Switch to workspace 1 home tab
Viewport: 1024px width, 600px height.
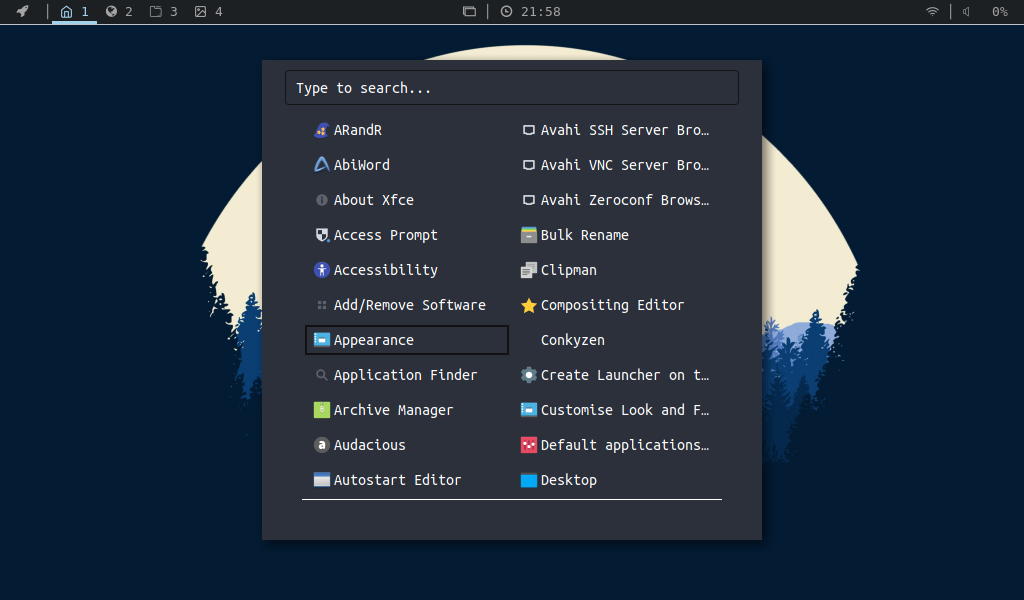(x=74, y=12)
